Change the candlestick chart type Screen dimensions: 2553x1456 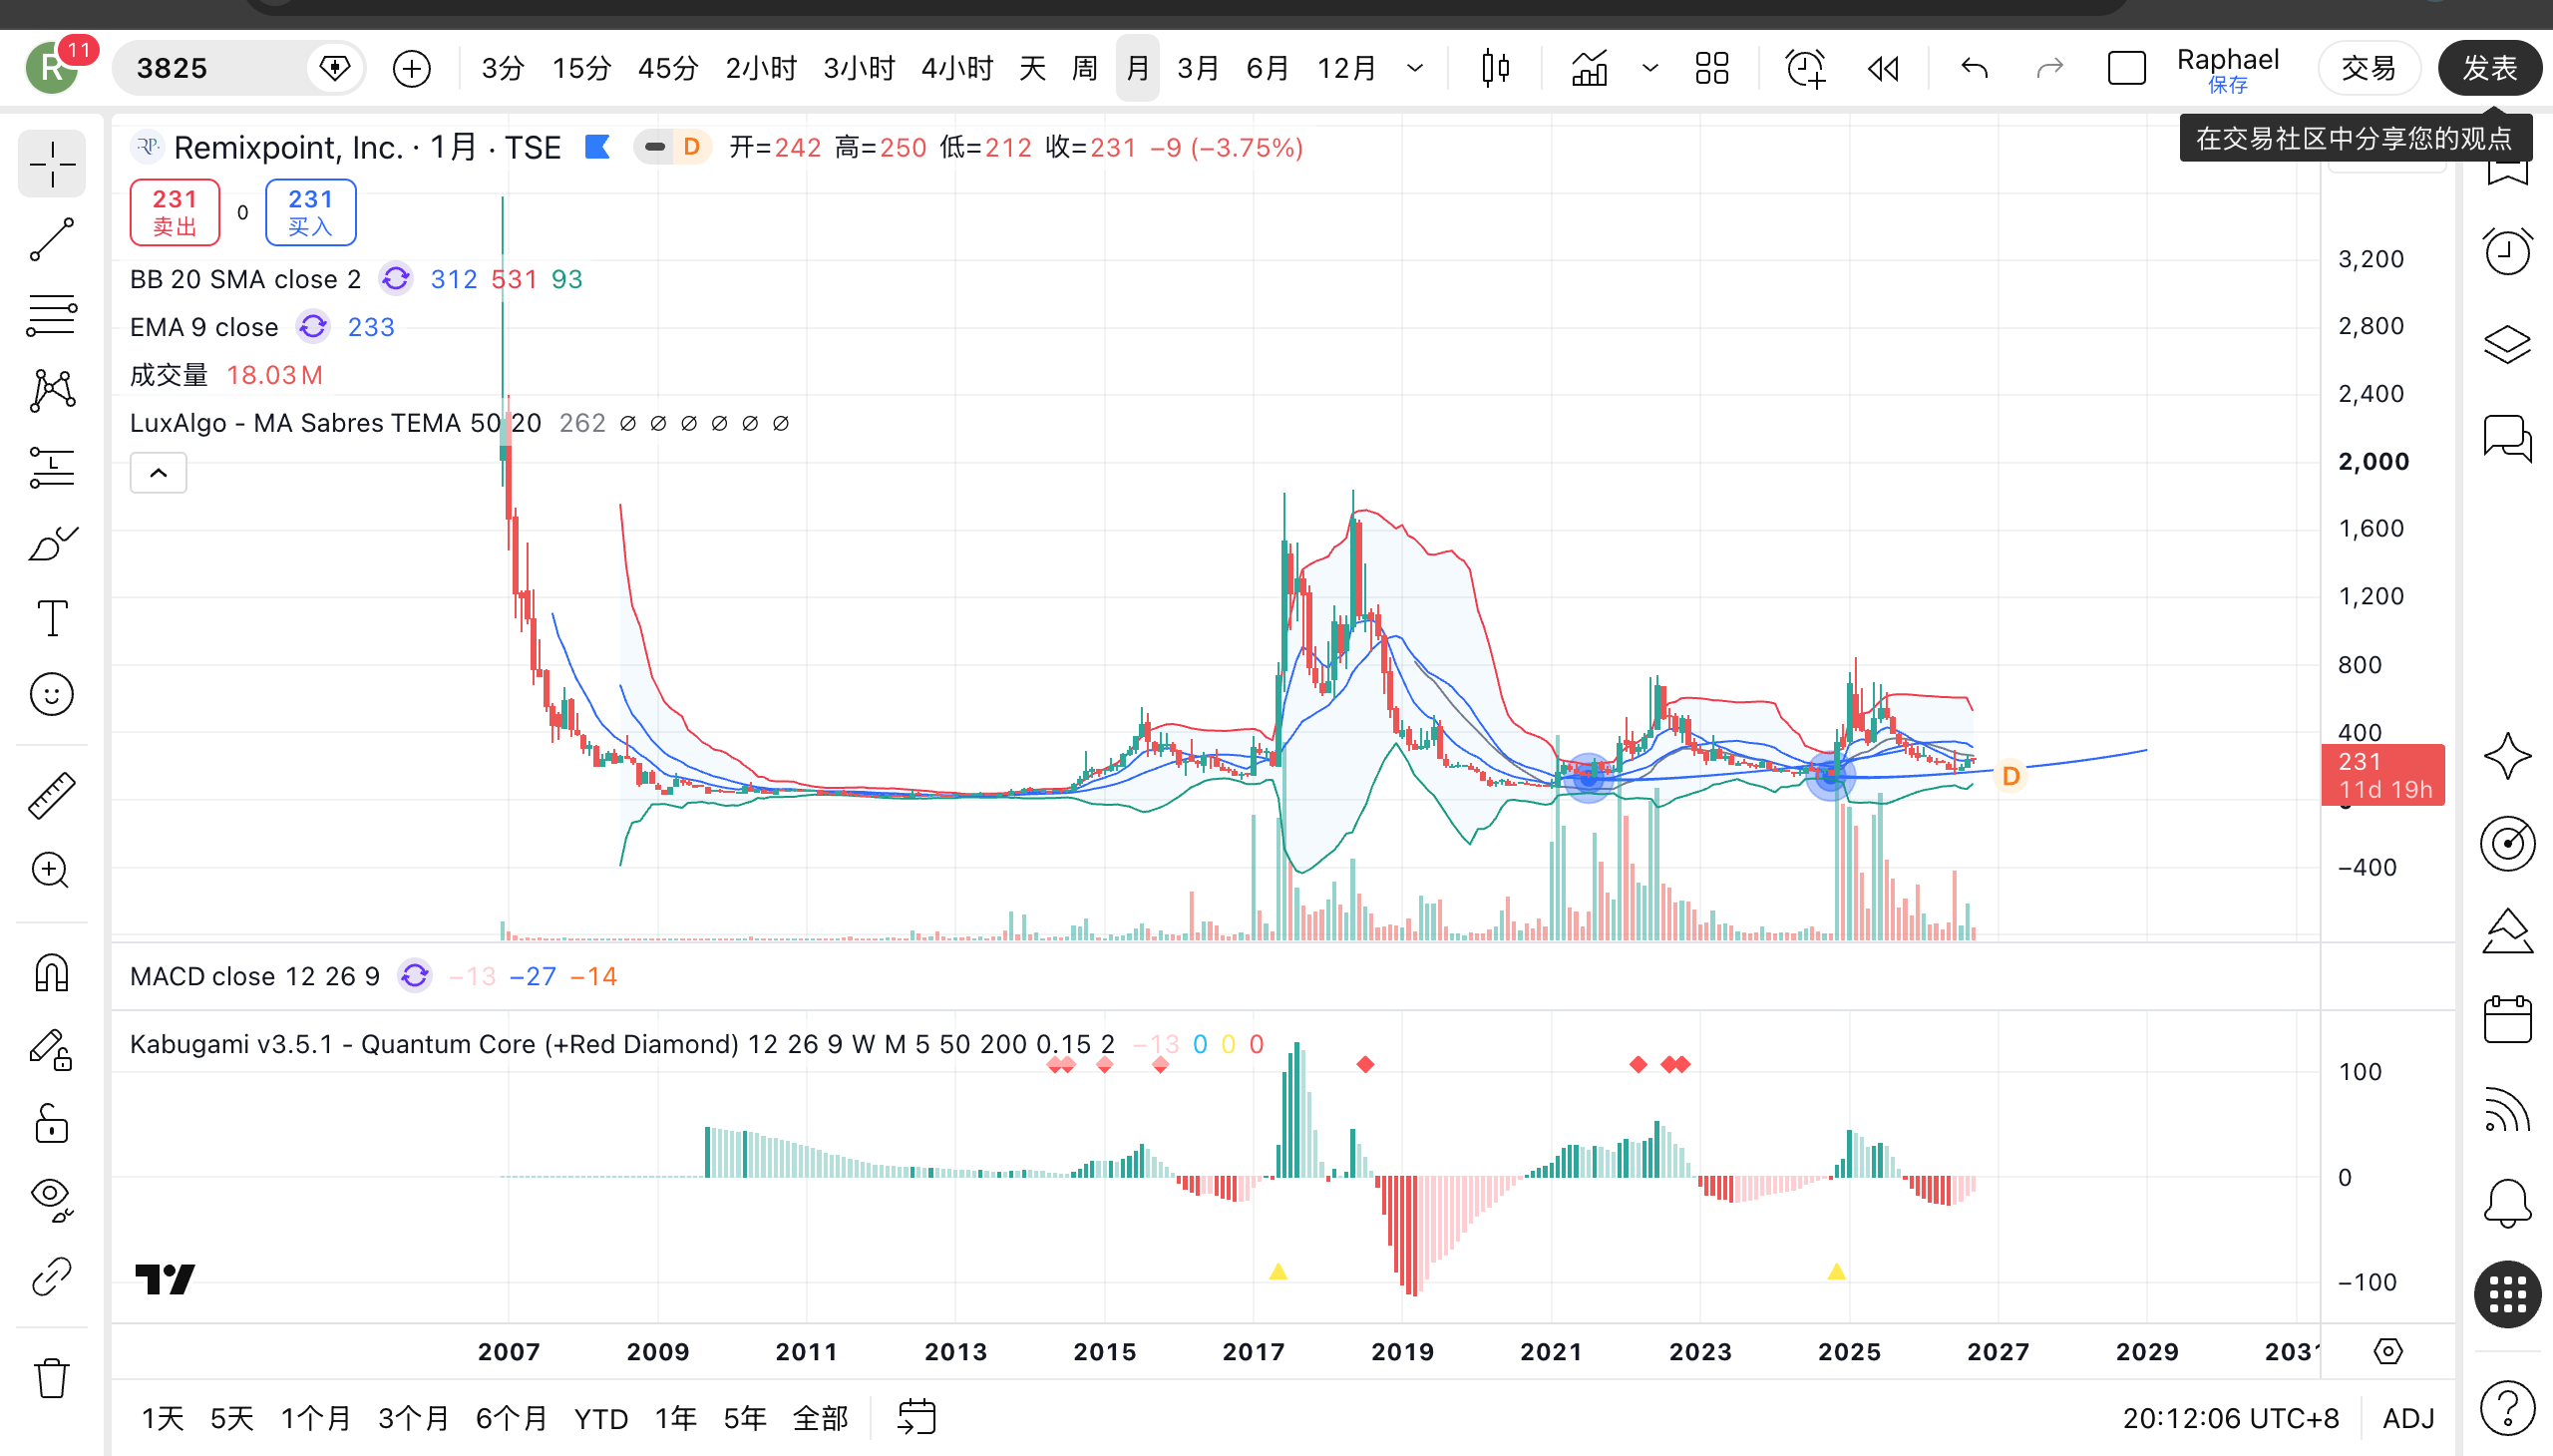click(x=1496, y=68)
